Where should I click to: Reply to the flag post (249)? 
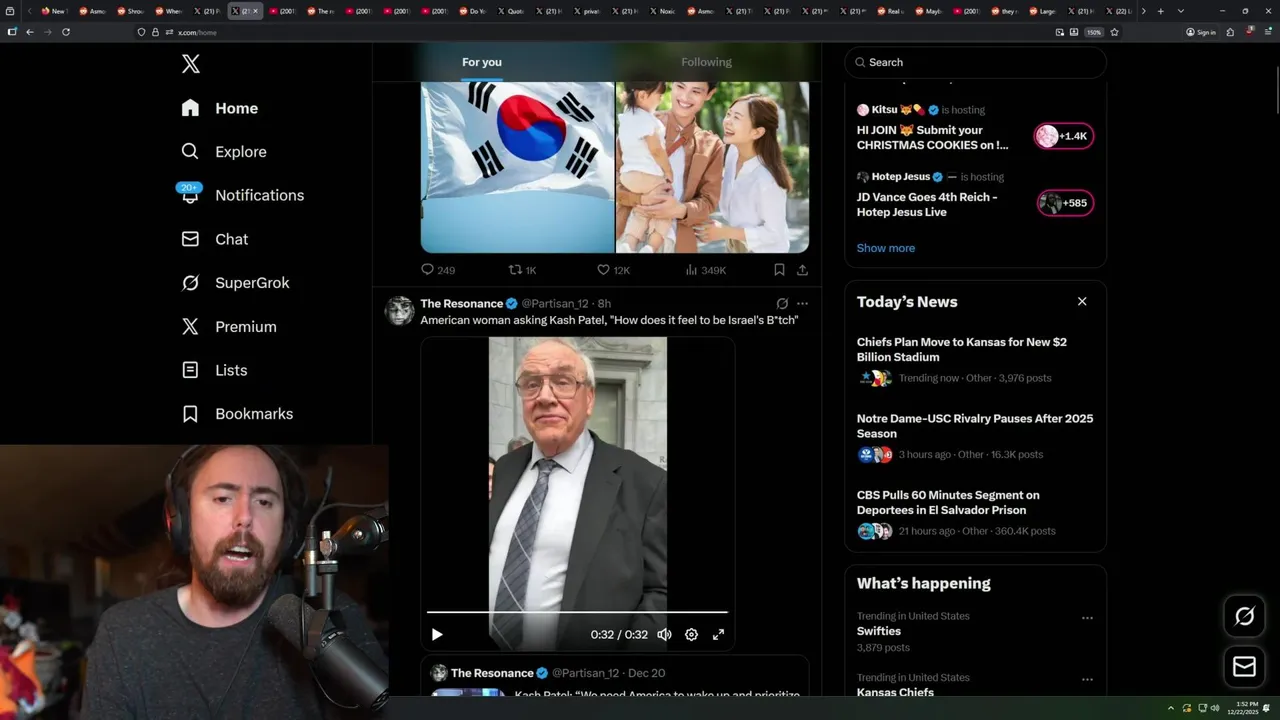[x=438, y=270]
